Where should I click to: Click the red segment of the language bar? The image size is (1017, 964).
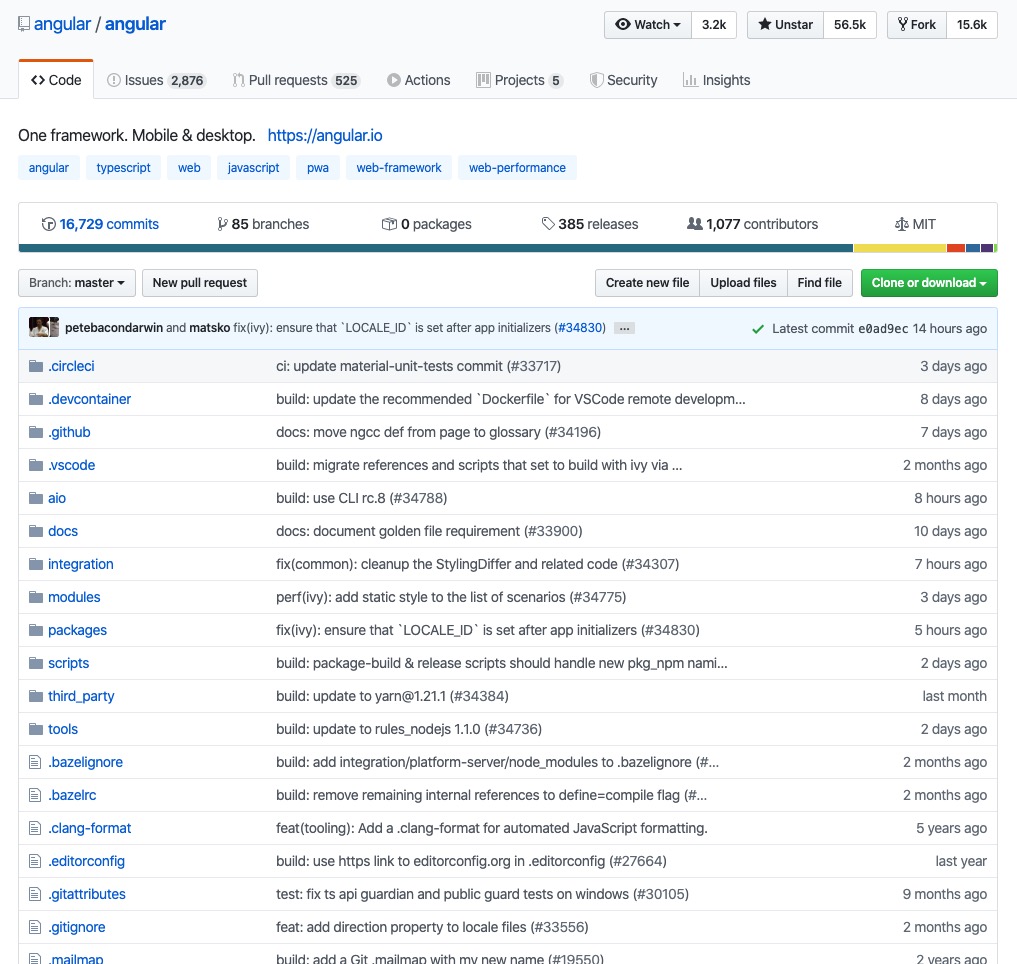956,248
